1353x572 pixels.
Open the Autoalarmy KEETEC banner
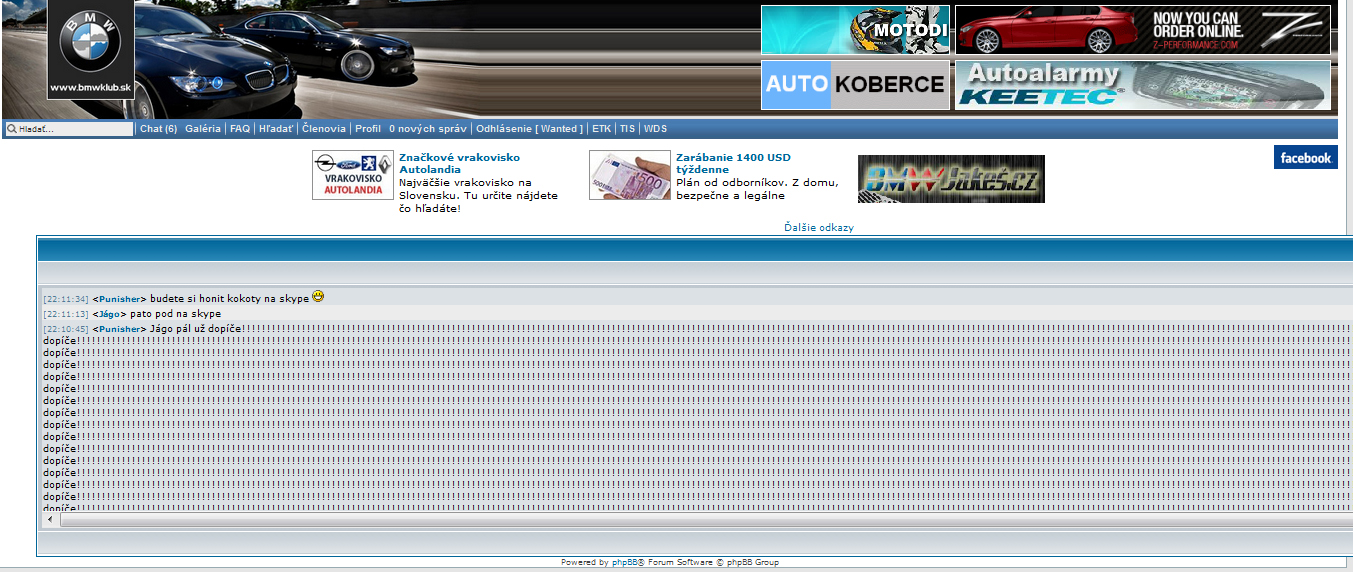(x=1142, y=85)
